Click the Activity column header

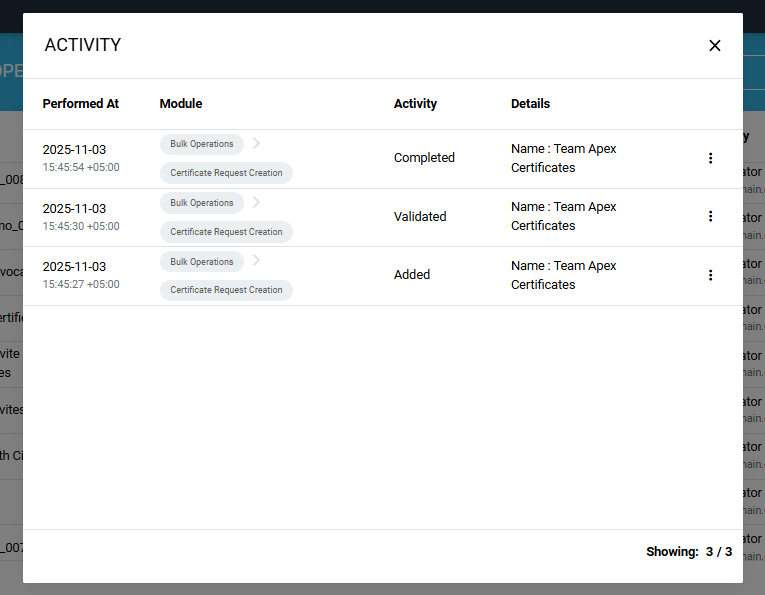pos(415,104)
